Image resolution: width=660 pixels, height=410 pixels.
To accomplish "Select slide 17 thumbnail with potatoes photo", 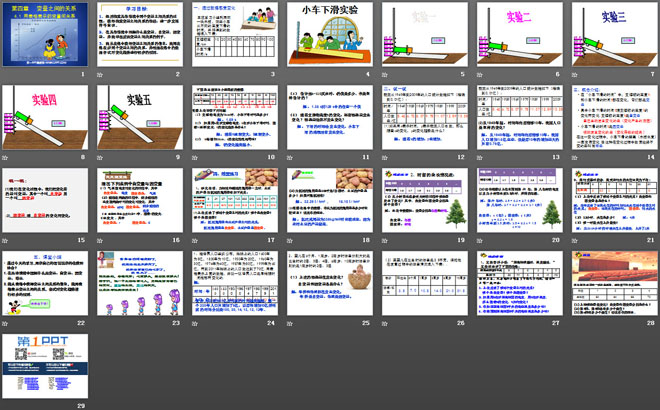I will click(x=235, y=200).
